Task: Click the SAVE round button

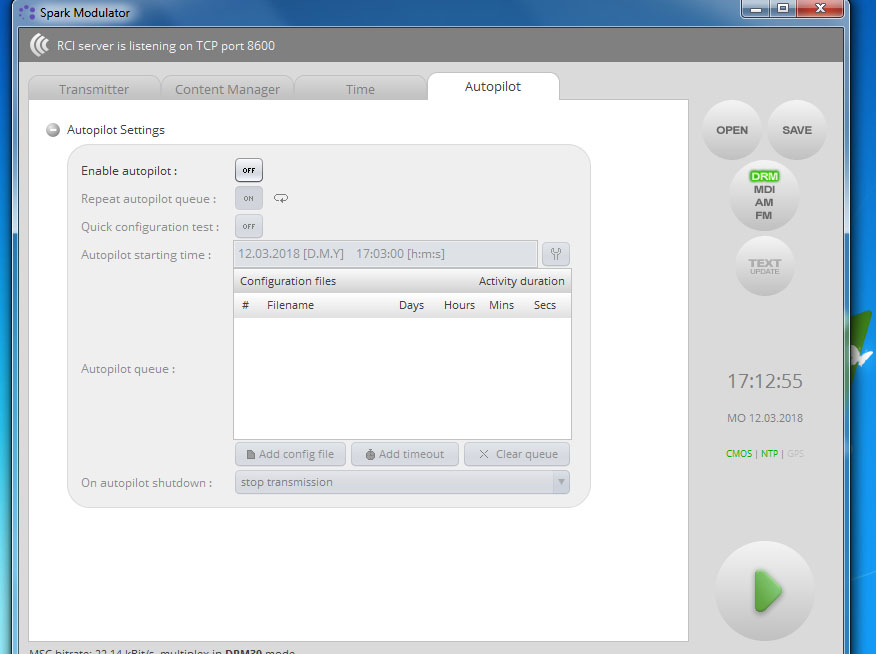Action: tap(797, 130)
